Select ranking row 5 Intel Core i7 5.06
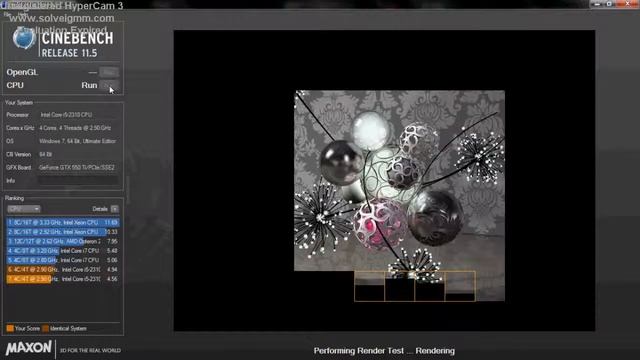This screenshot has height=360, width=640. pos(63,260)
